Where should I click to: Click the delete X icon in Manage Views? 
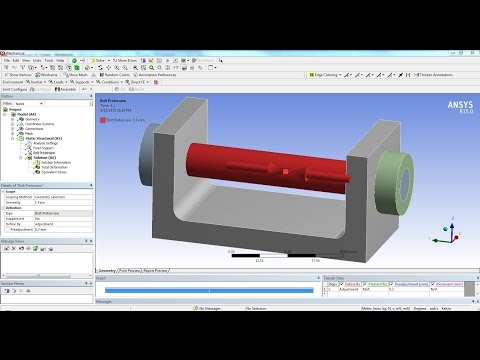point(14,249)
